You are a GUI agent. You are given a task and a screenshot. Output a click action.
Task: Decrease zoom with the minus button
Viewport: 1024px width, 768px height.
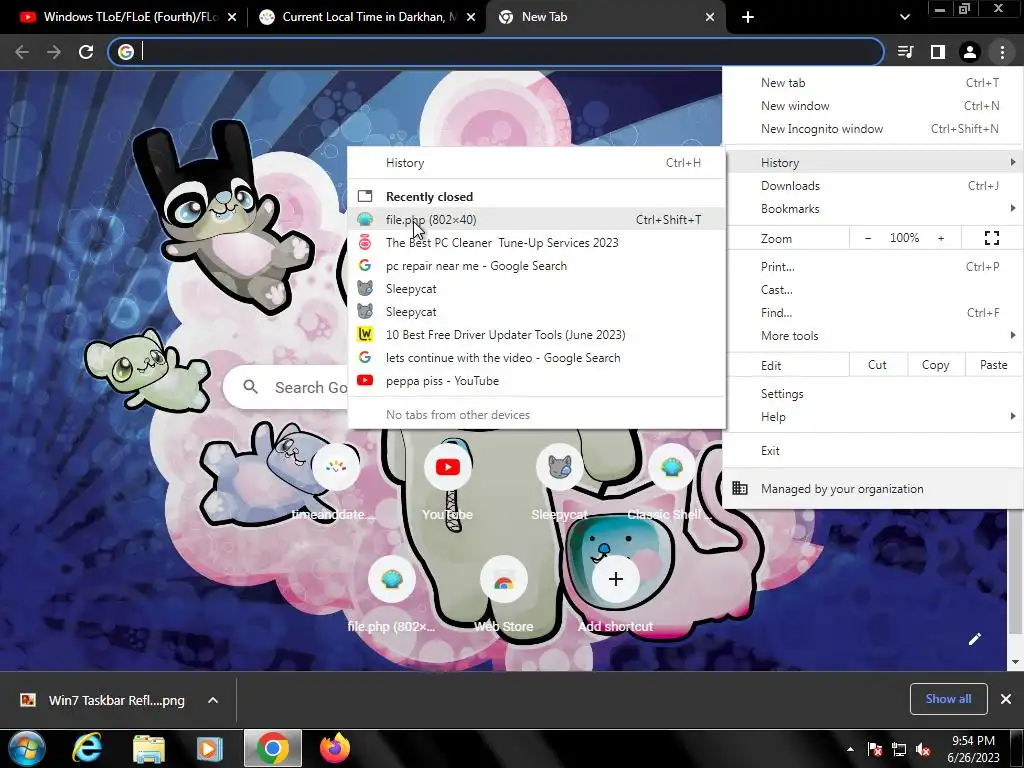[x=868, y=238]
